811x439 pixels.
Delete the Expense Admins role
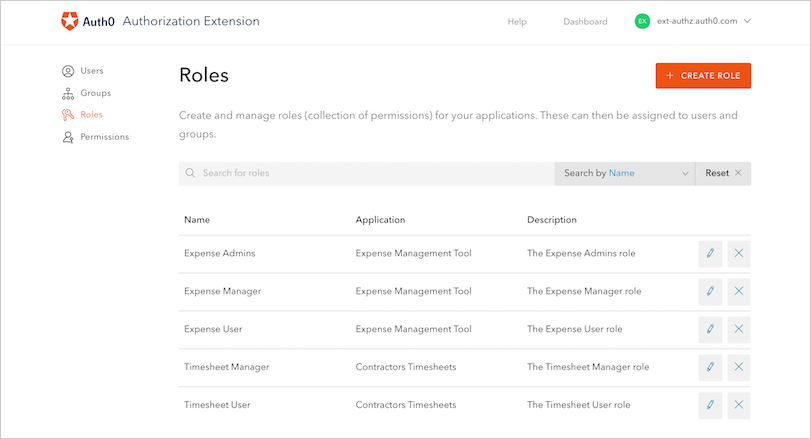pyautogui.click(x=739, y=253)
